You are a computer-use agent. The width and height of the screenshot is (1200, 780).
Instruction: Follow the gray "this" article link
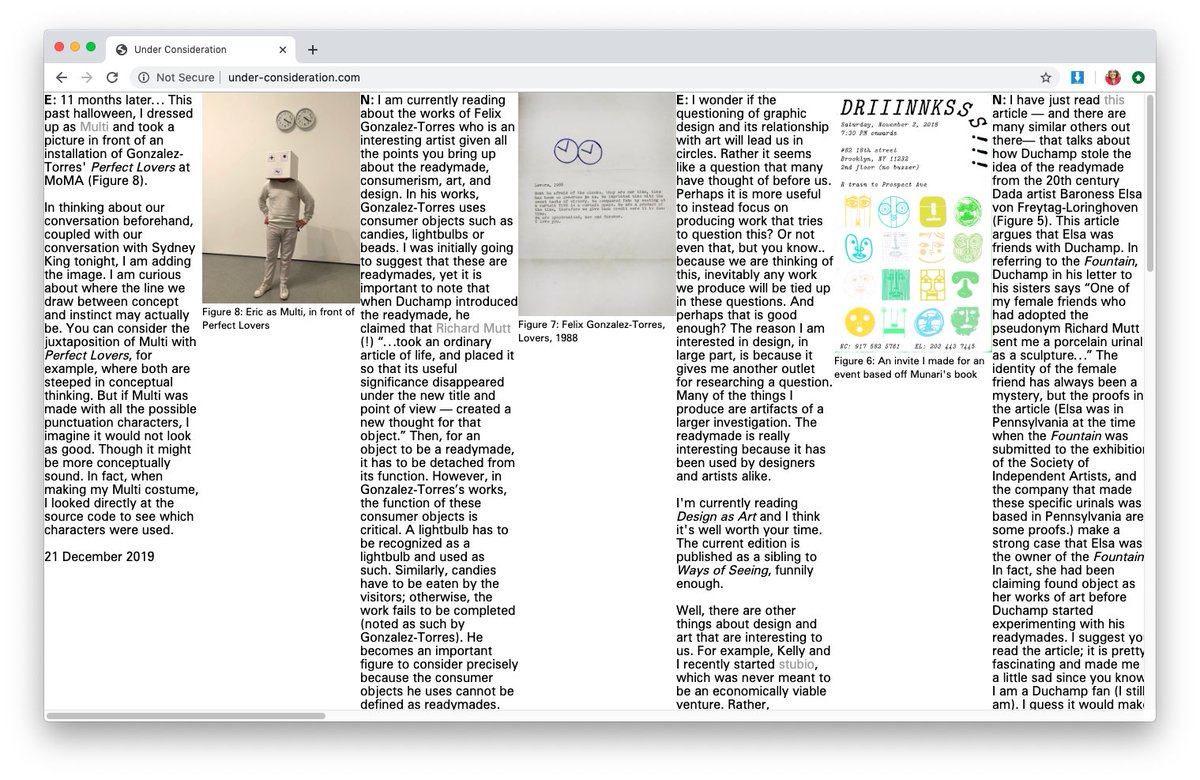(1114, 100)
